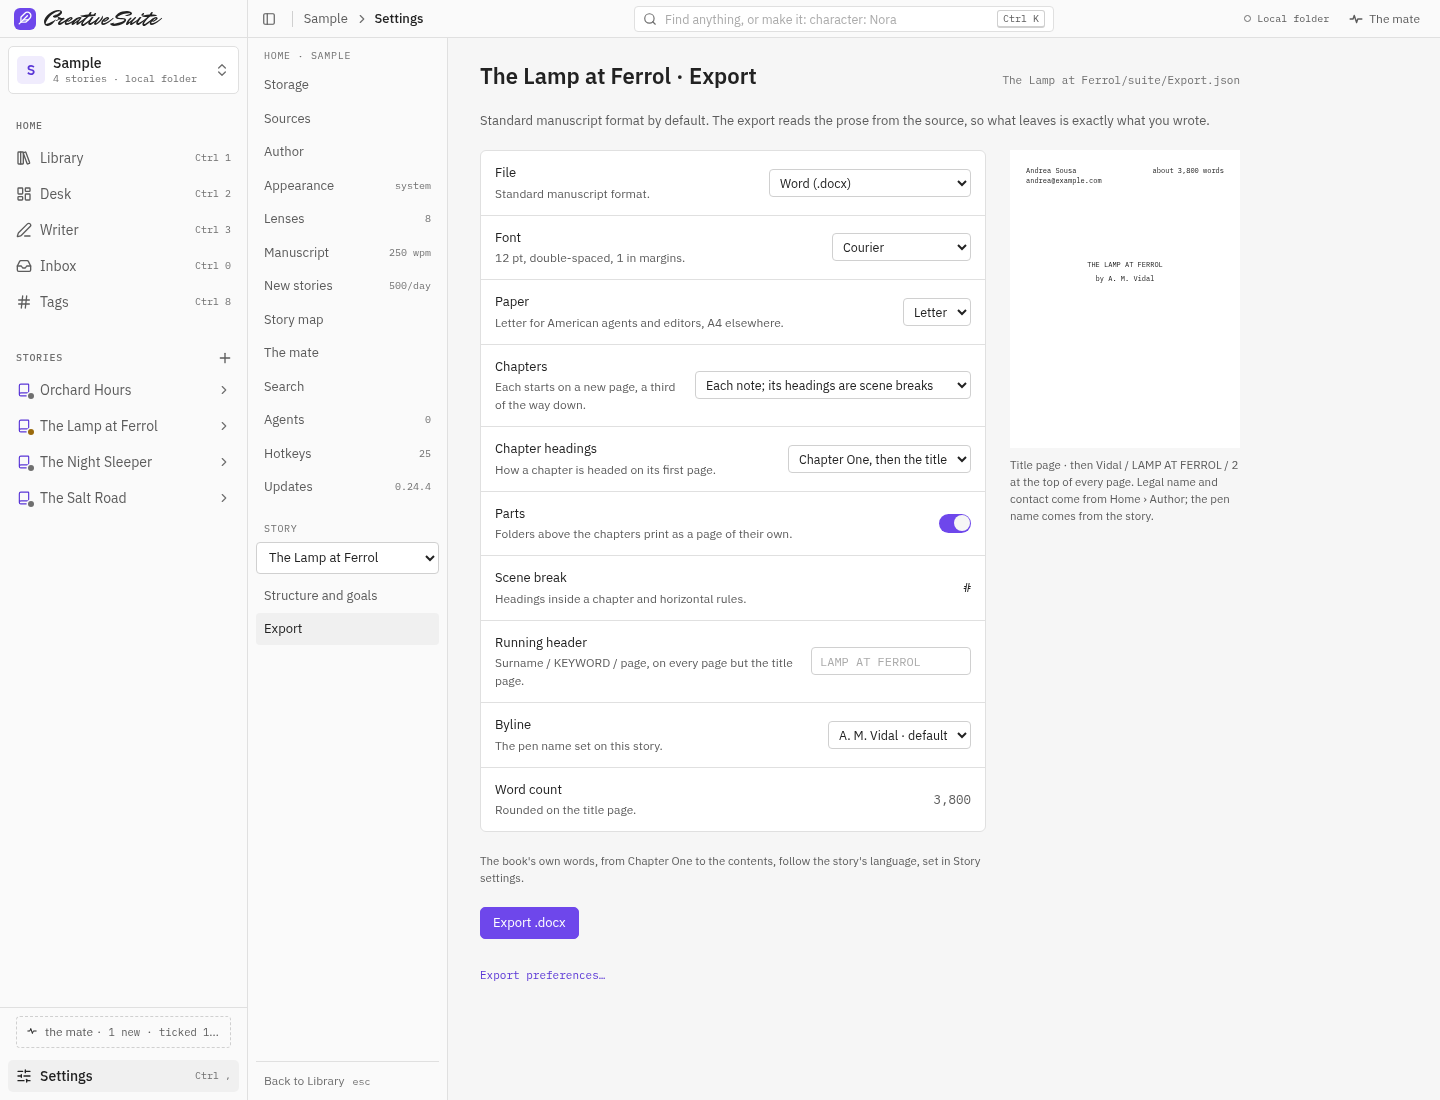Open Settings in sidebar footer
The image size is (1440, 1100).
click(x=123, y=1076)
